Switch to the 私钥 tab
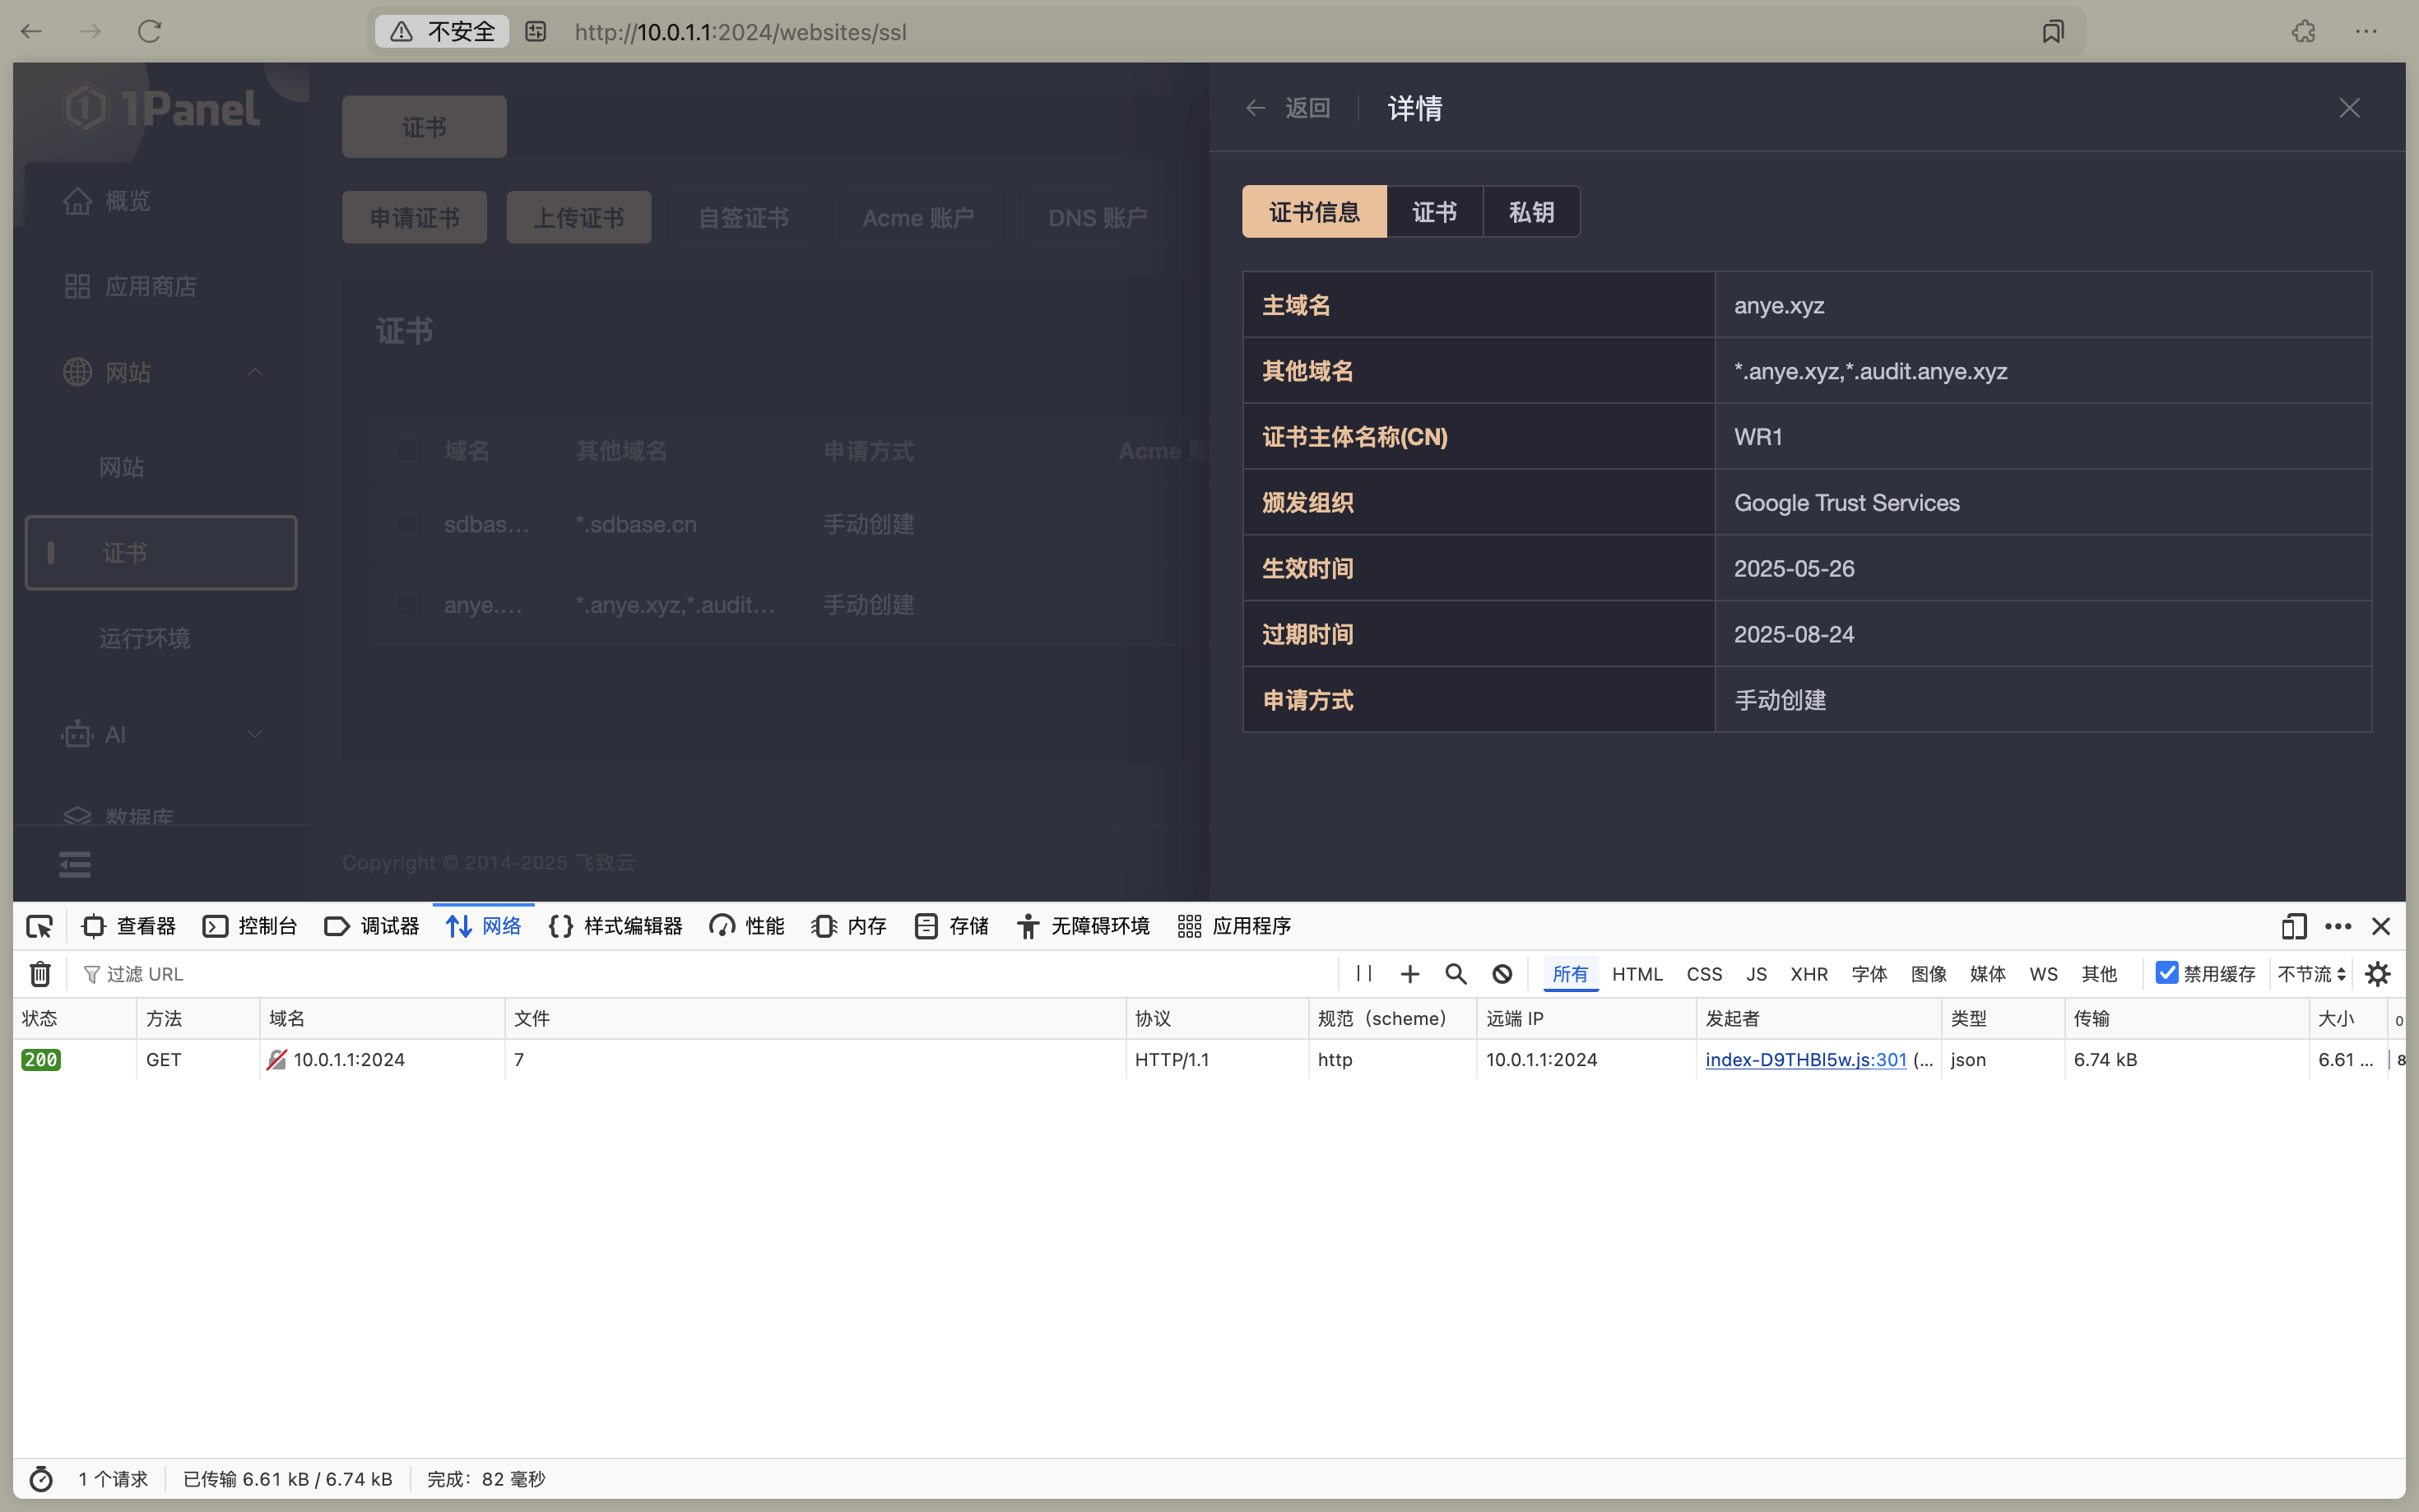 point(1531,212)
